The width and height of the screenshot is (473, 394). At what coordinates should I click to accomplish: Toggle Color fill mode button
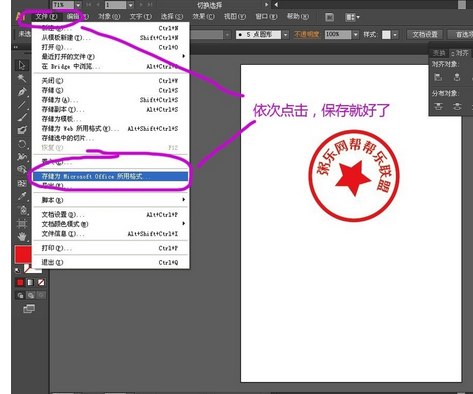point(20,282)
